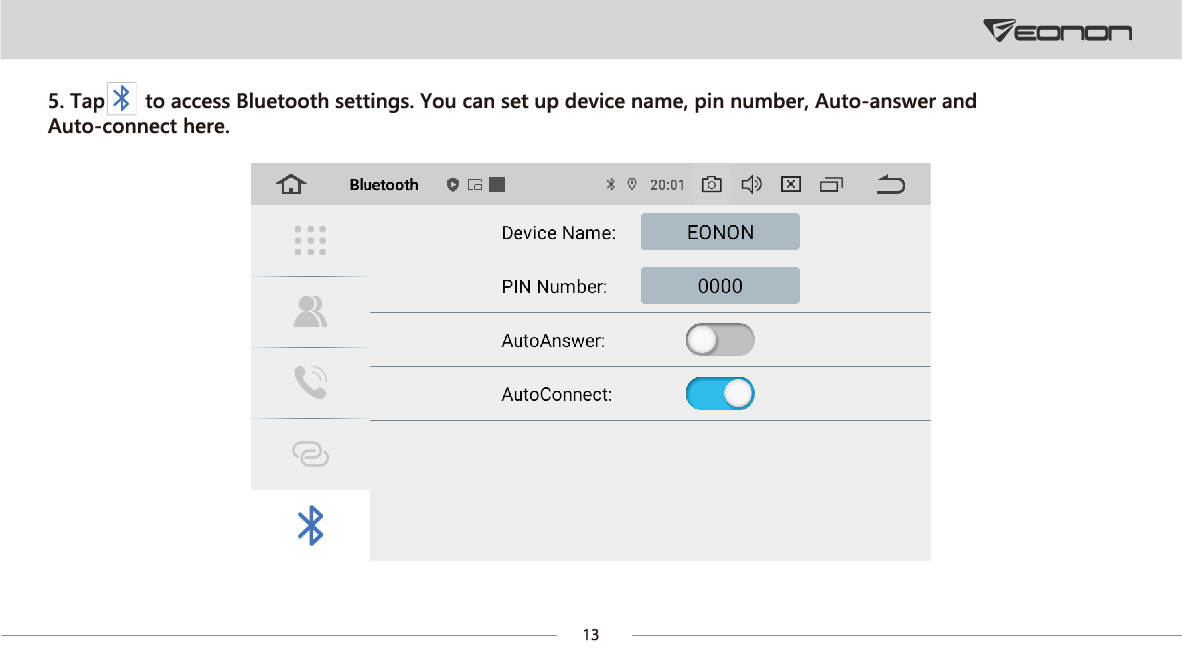Screen dimensions: 1182x650
Task: Go back using the return arrow icon
Action: (x=890, y=184)
